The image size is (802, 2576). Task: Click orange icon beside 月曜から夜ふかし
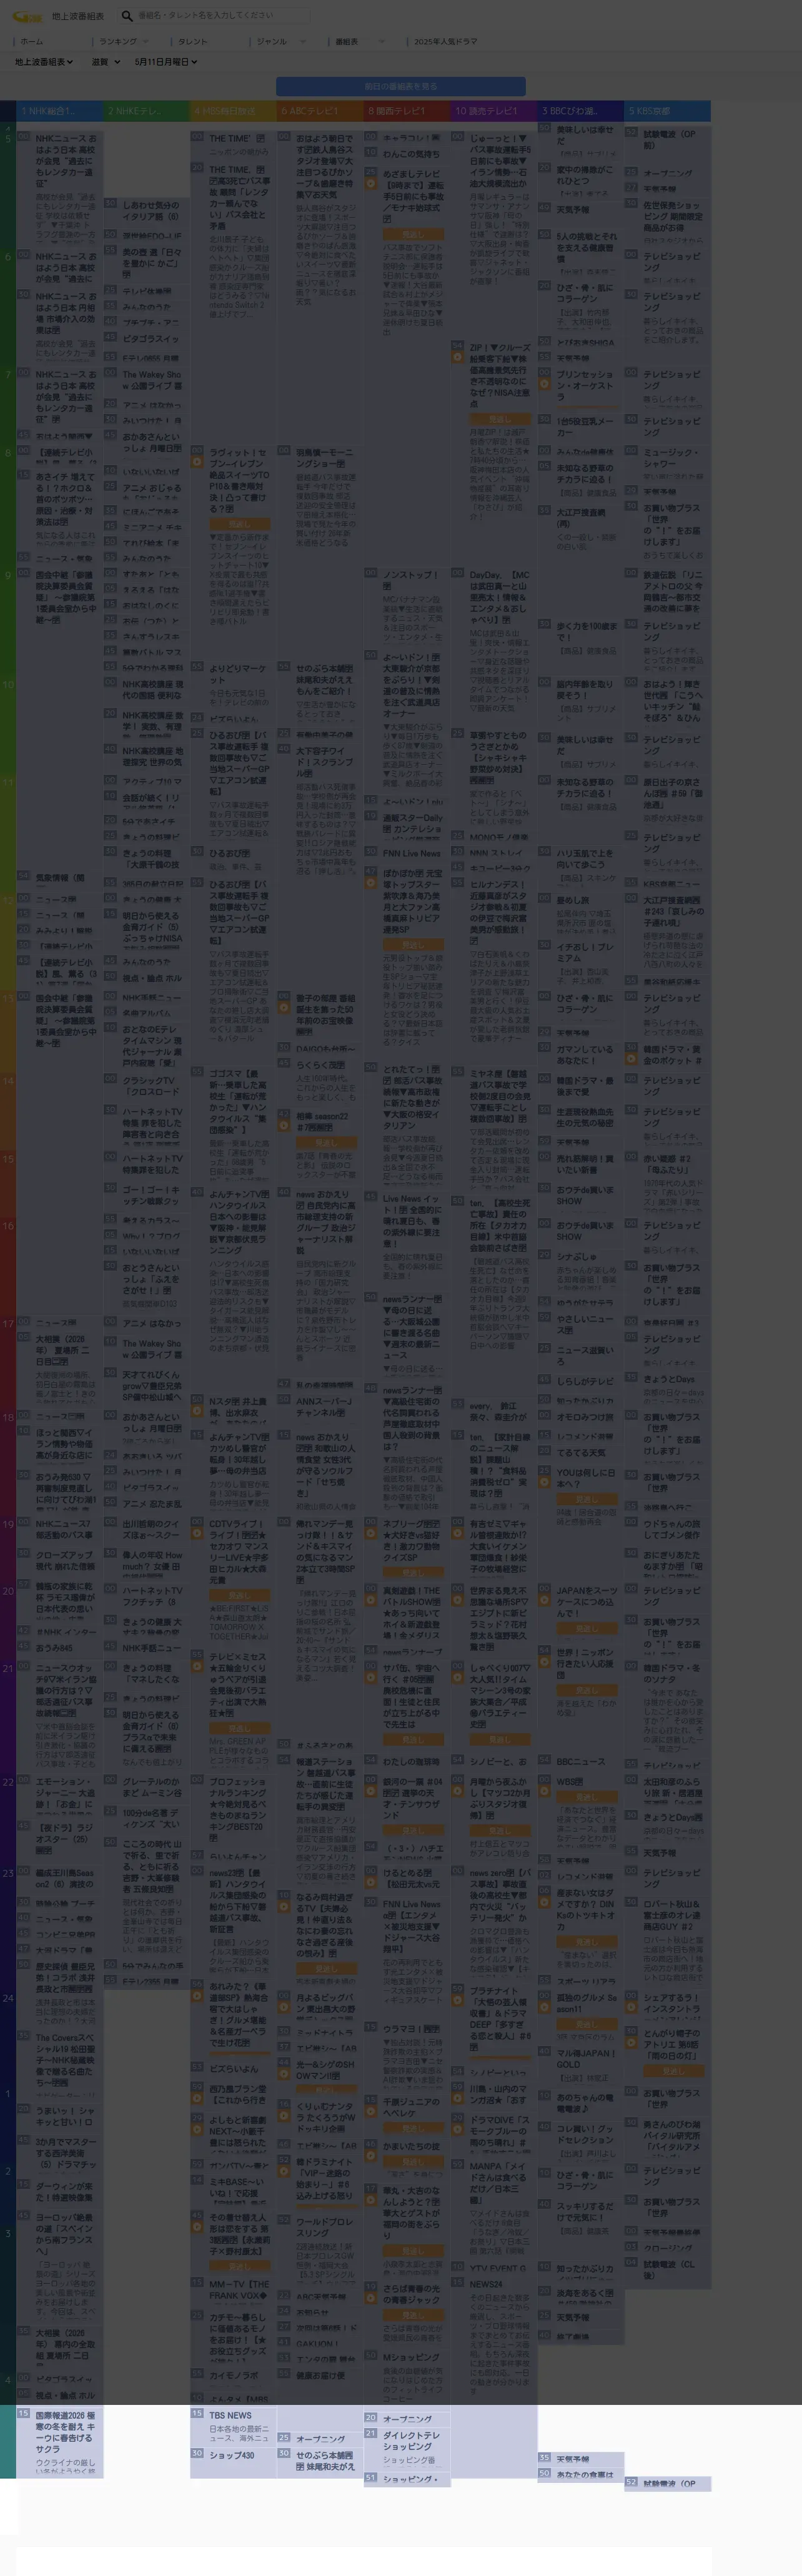click(x=458, y=1793)
